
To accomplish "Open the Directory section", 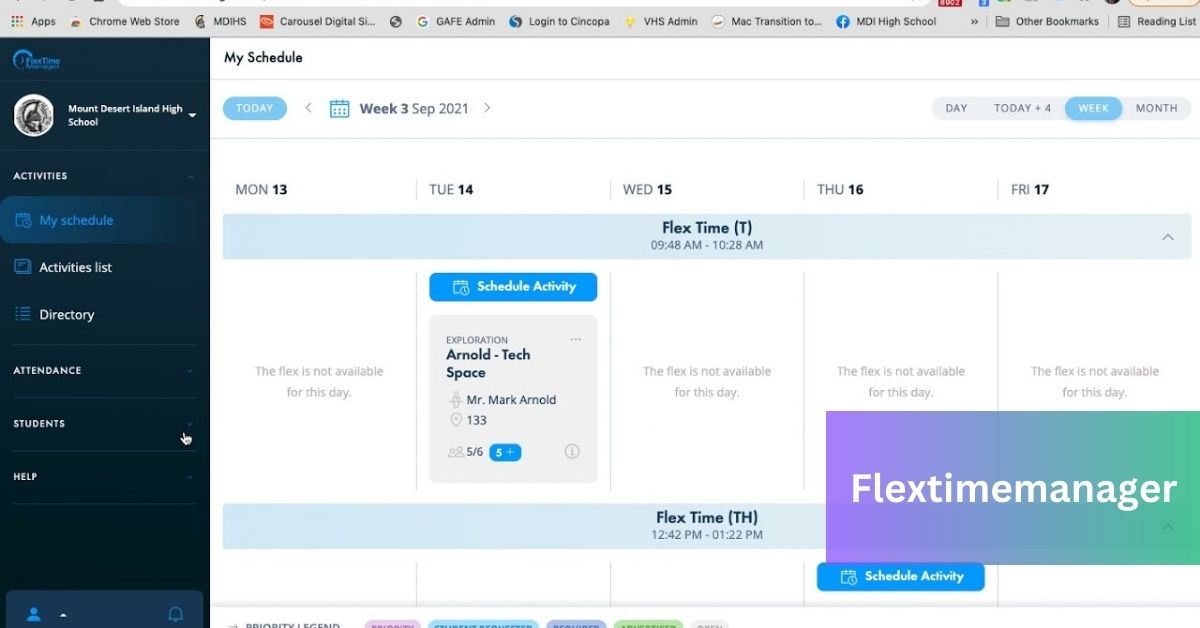I will [x=67, y=314].
